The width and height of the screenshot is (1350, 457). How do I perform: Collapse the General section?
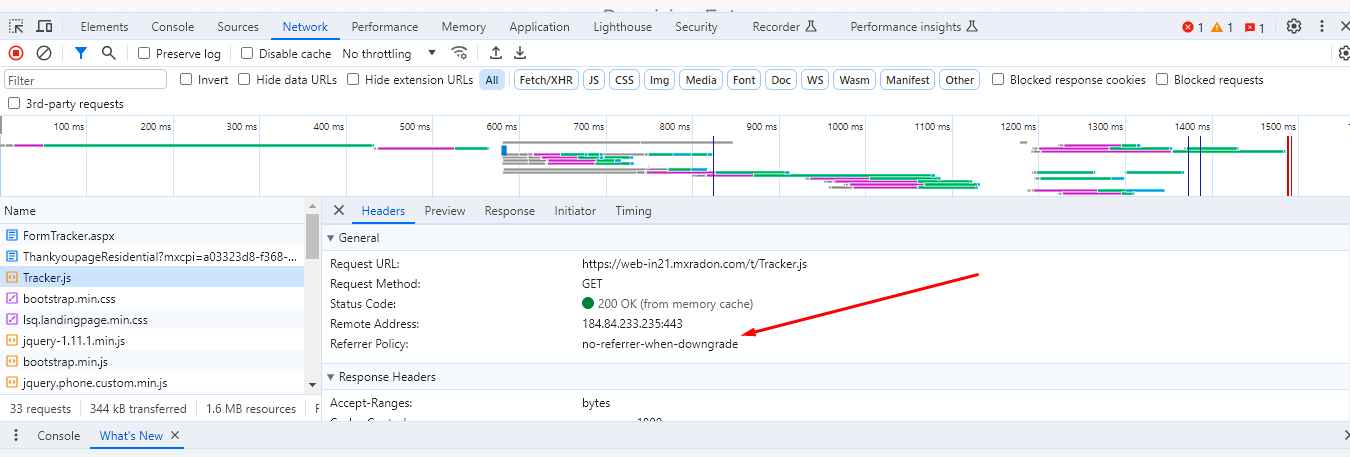[331, 238]
